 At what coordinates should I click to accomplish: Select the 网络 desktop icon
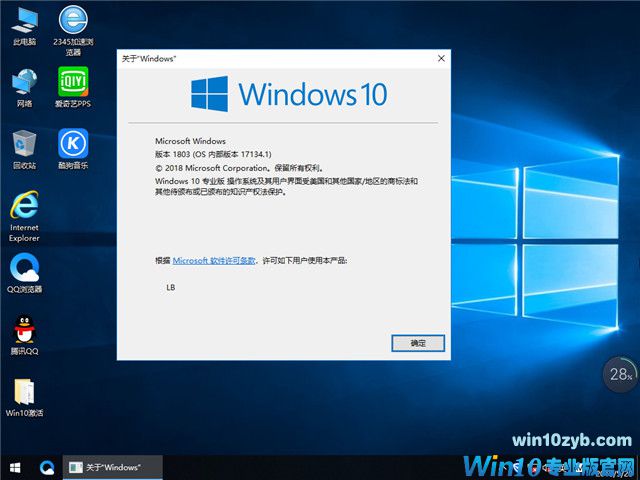click(x=24, y=87)
